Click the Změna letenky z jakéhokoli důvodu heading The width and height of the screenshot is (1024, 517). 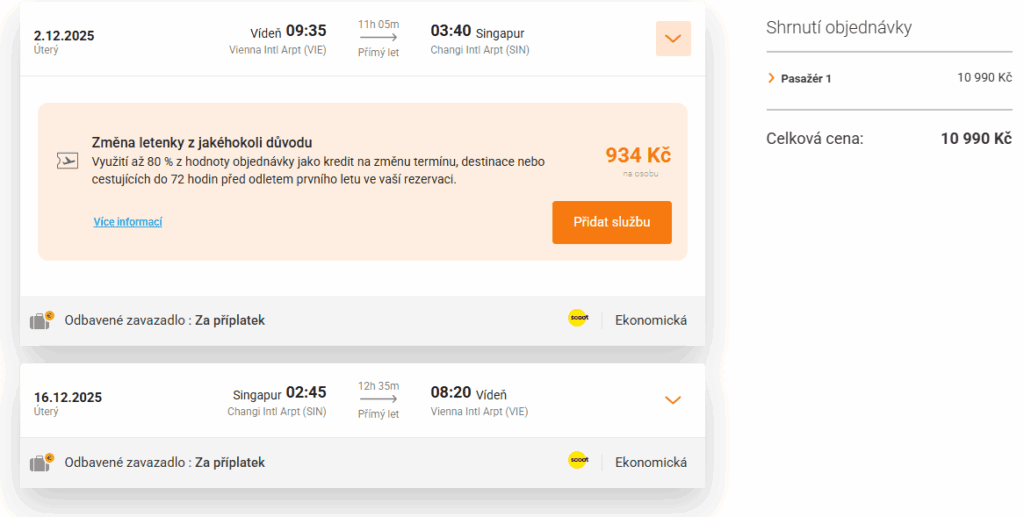click(209, 143)
